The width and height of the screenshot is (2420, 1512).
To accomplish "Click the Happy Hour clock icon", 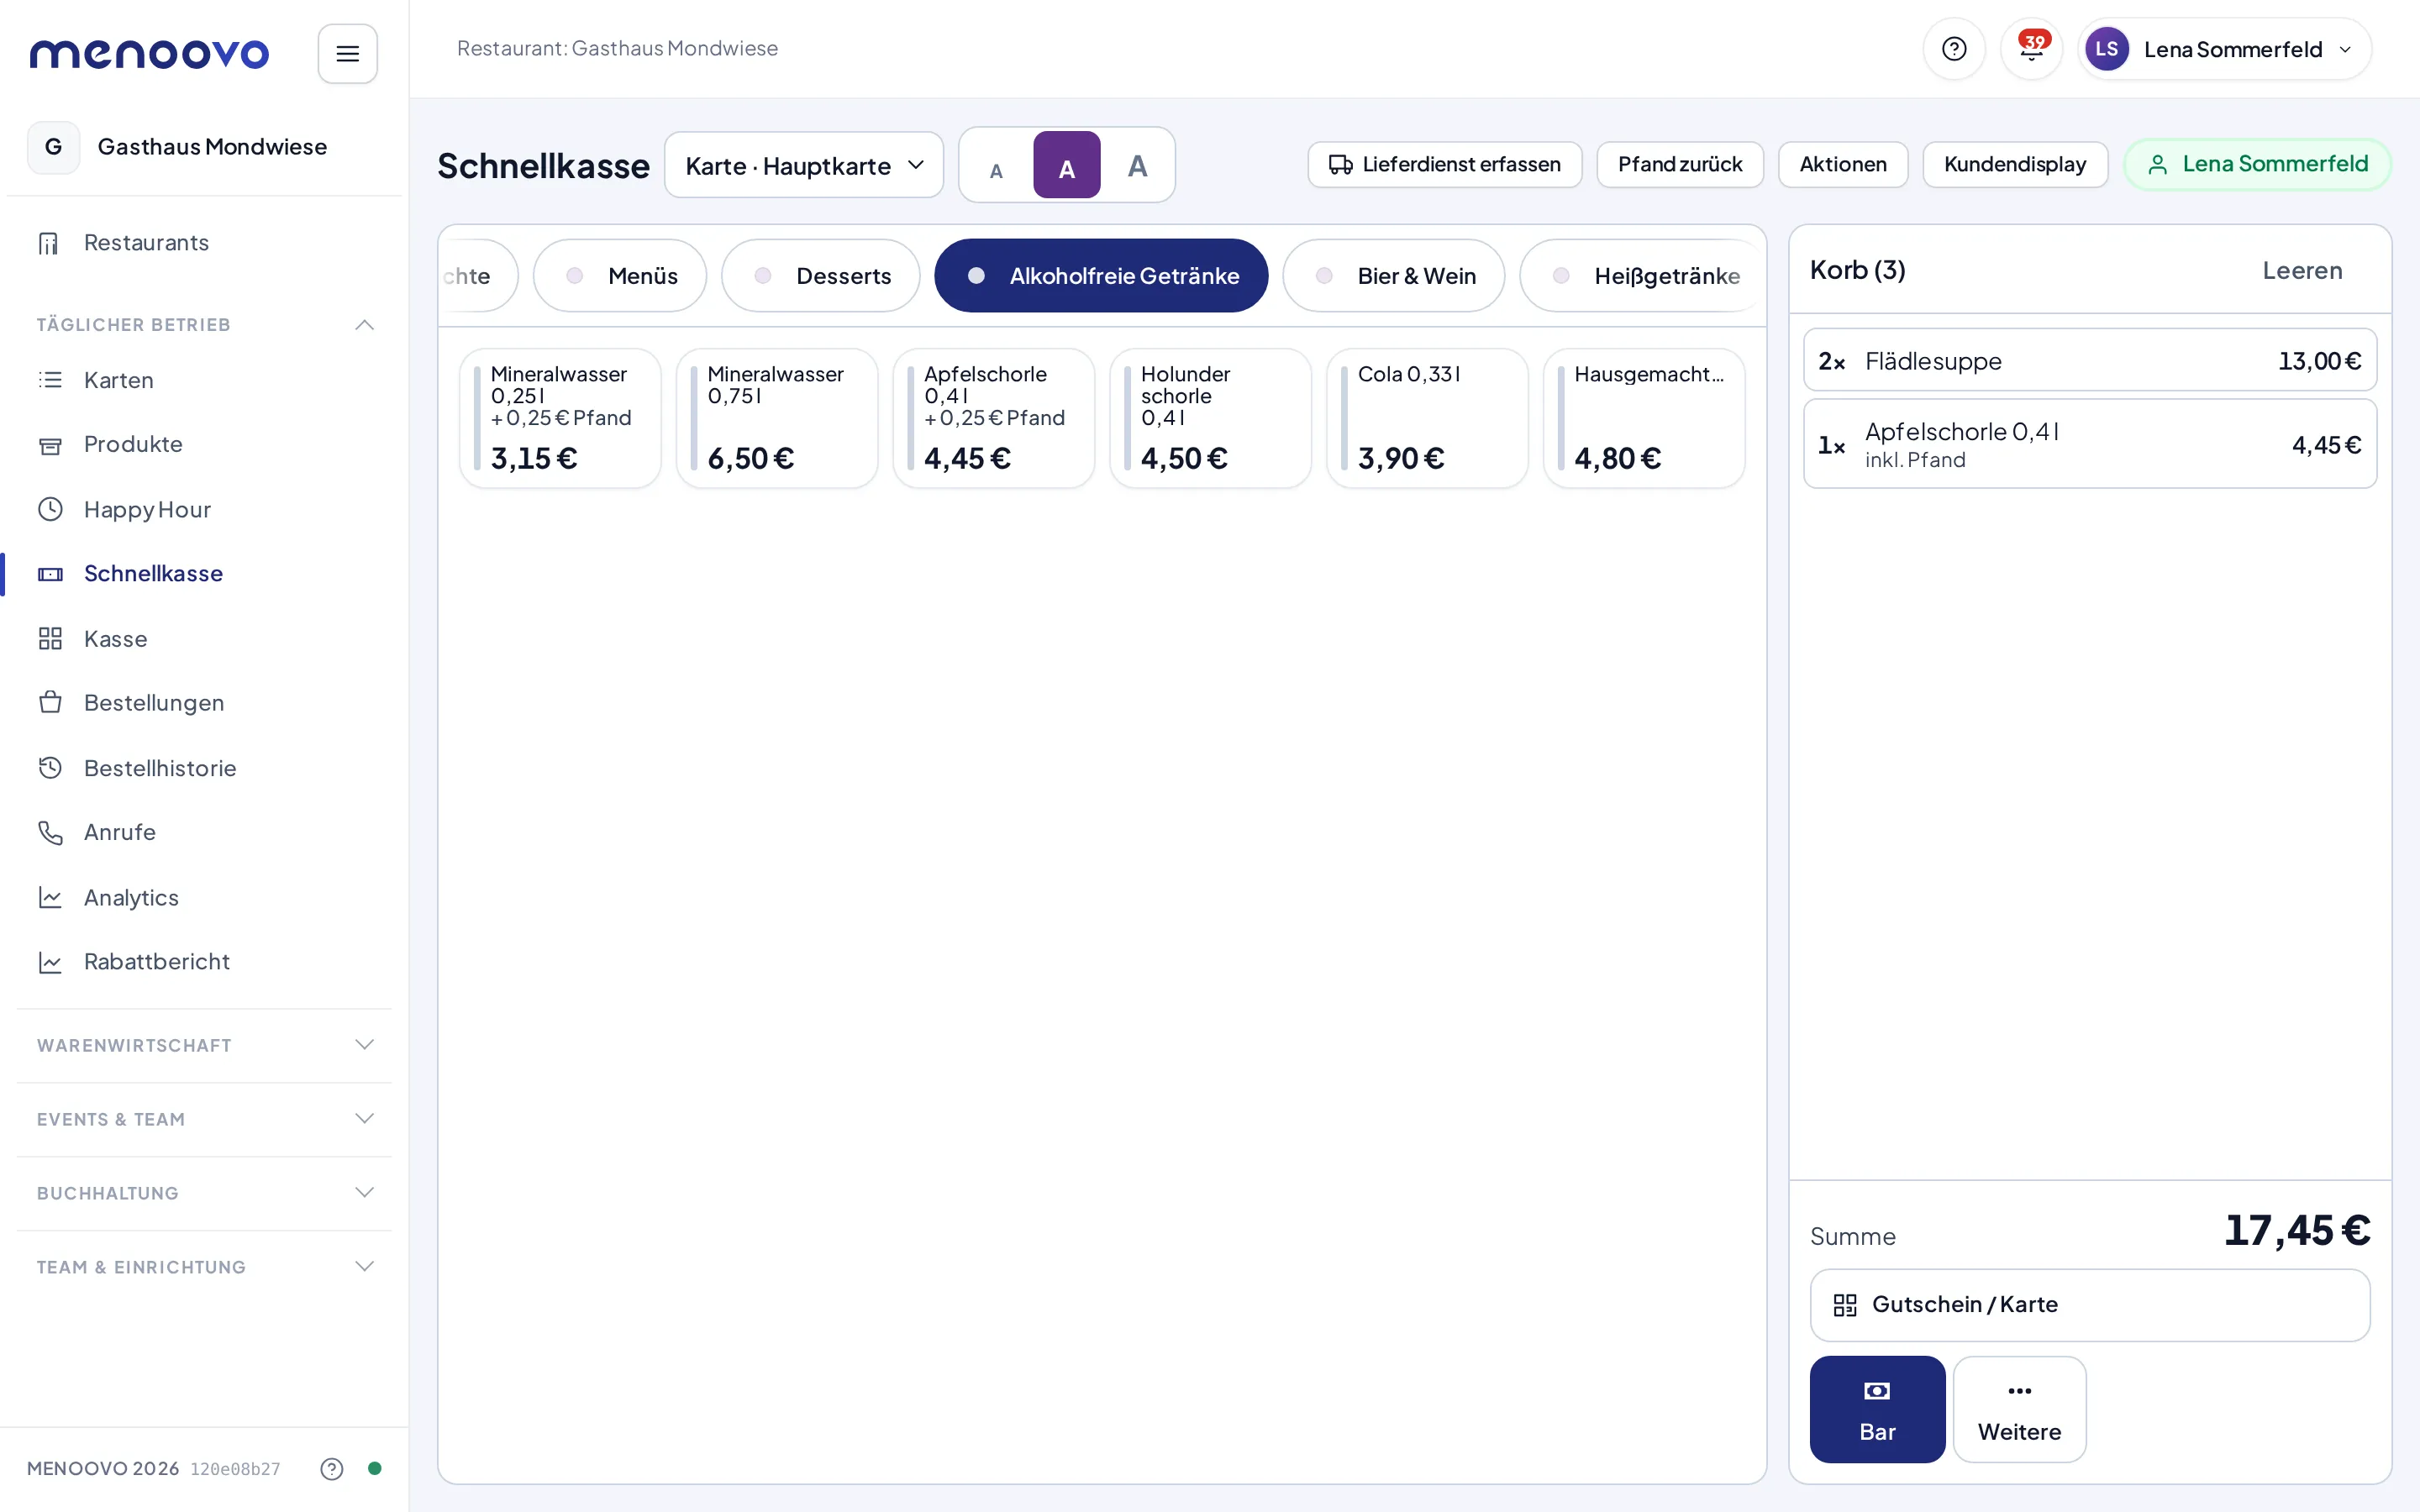I will point(50,509).
